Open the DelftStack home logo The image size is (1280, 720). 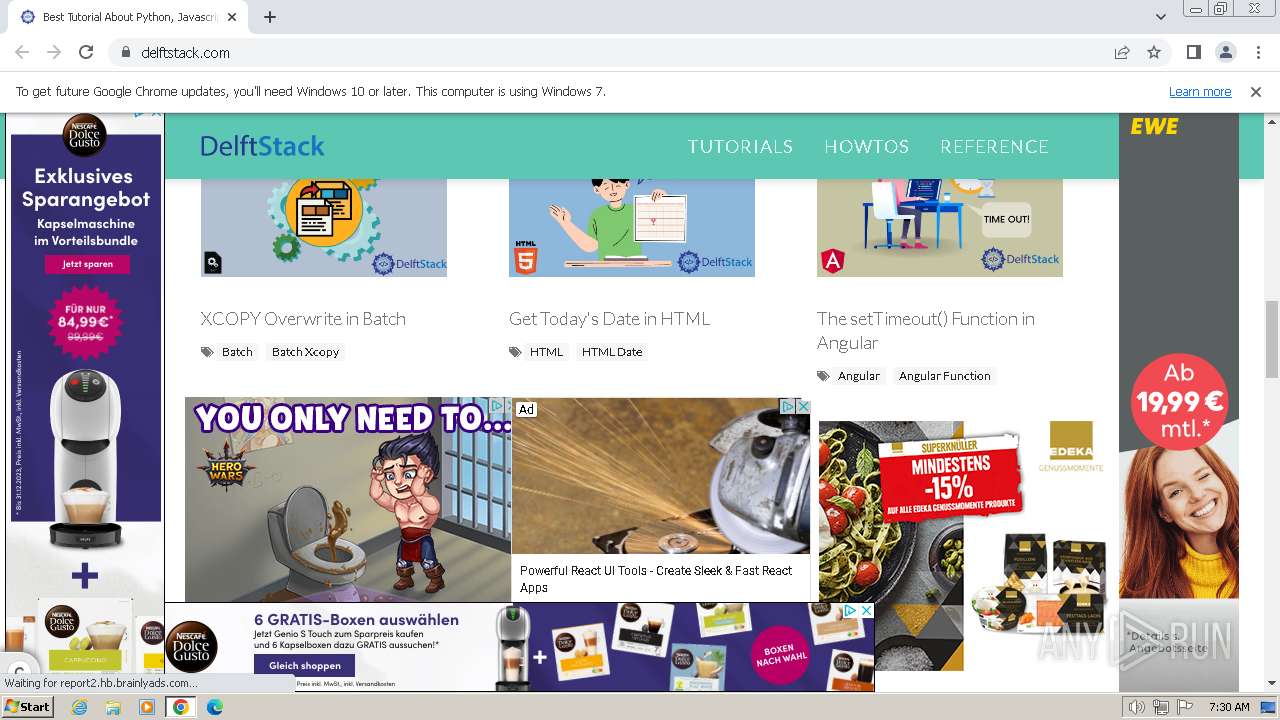click(262, 146)
